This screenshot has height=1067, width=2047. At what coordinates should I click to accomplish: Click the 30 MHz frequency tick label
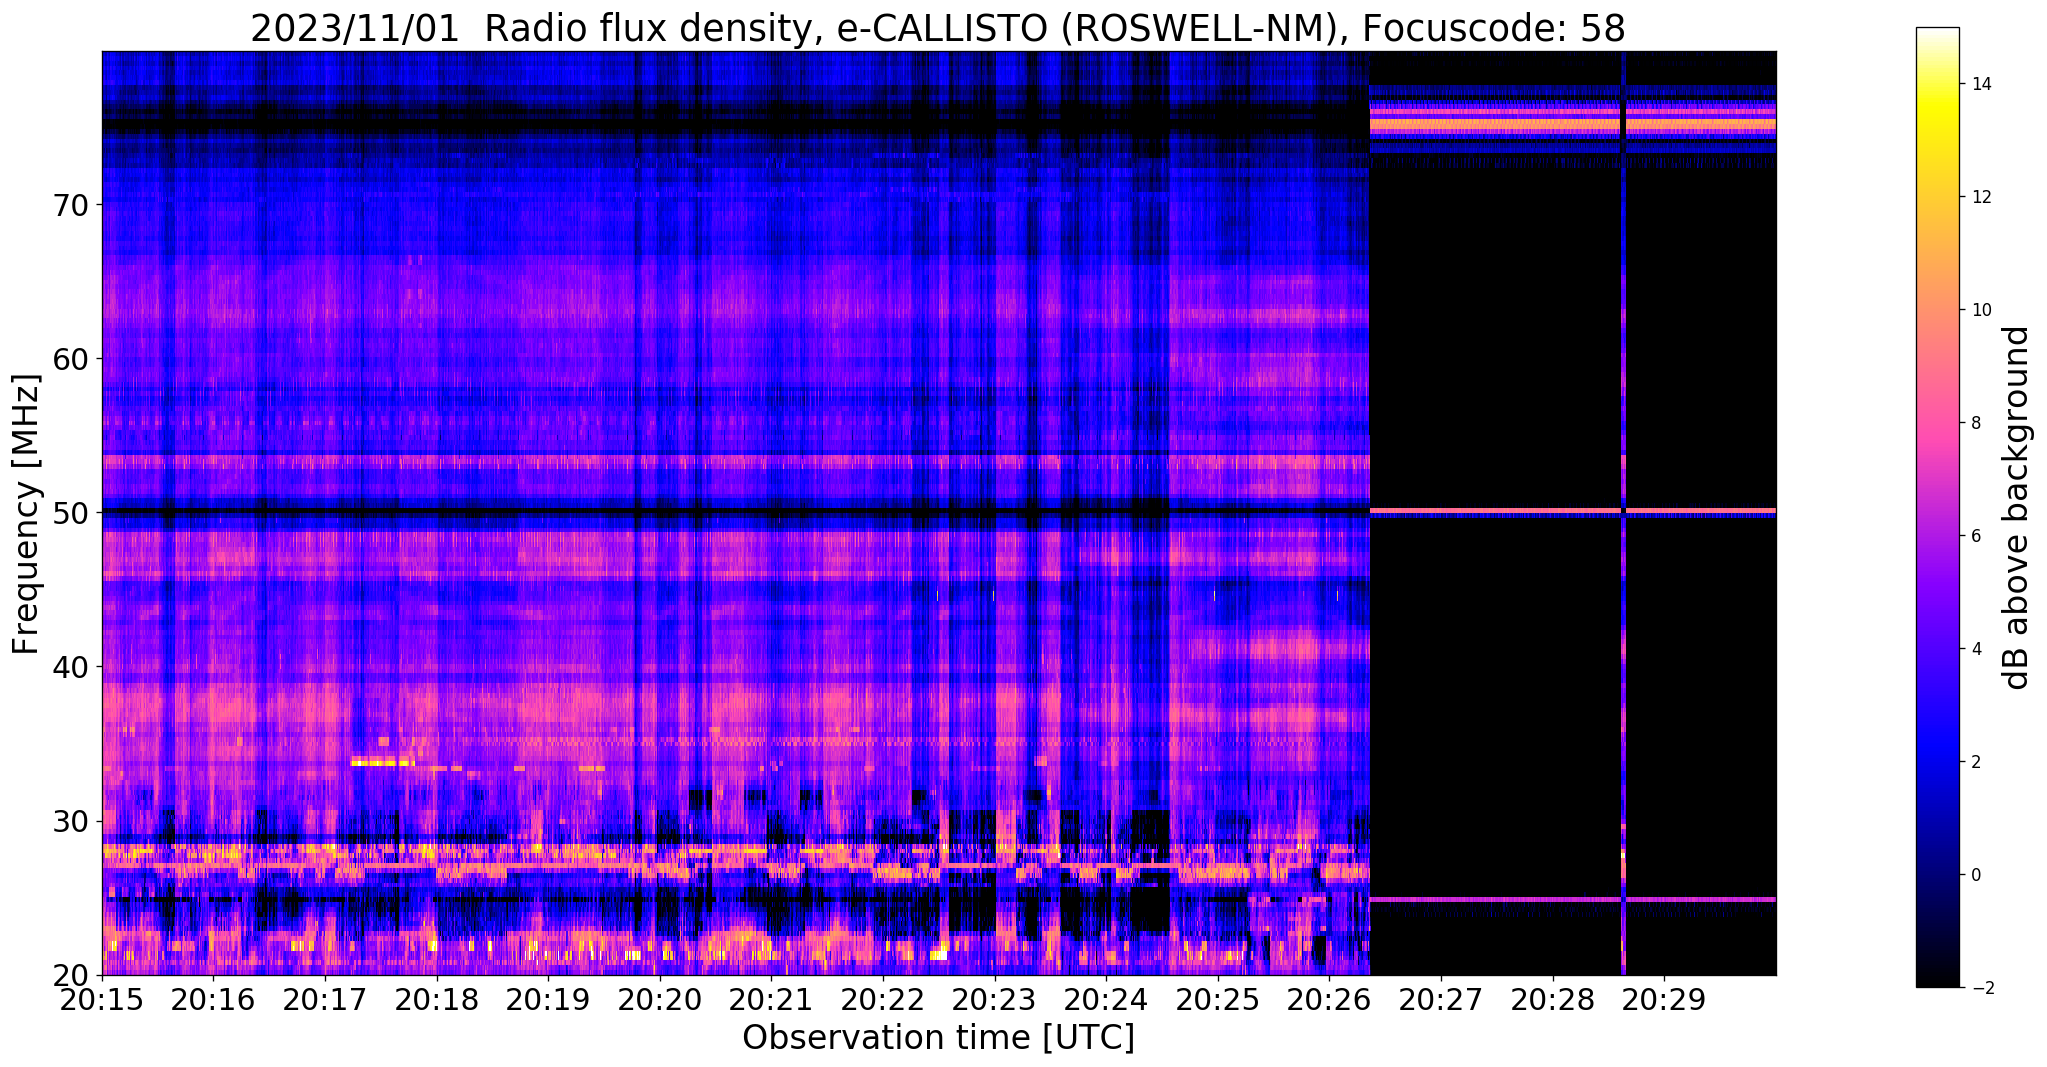click(71, 821)
